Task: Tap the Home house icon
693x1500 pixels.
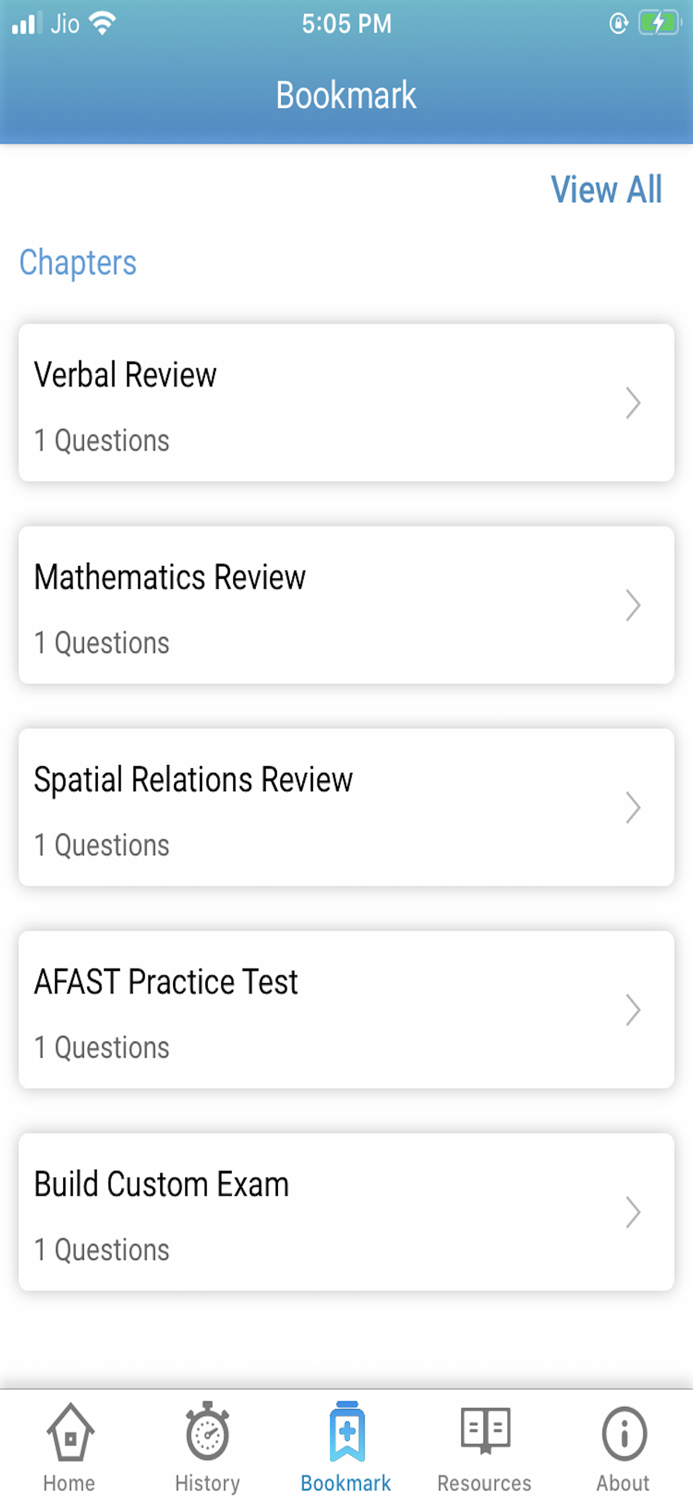Action: click(x=69, y=1434)
